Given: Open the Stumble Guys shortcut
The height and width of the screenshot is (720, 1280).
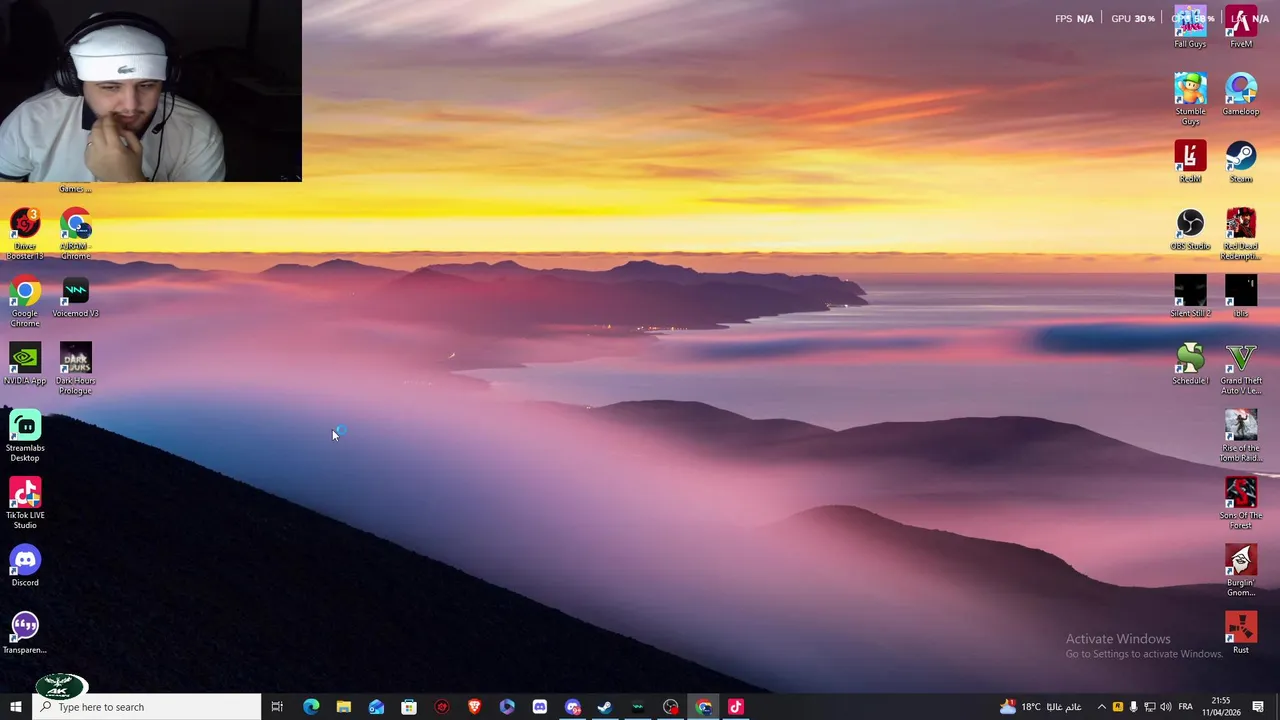Looking at the screenshot, I should 1190,98.
